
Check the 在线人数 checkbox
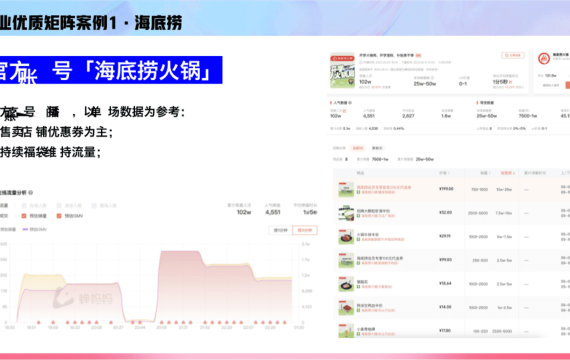tap(24, 206)
